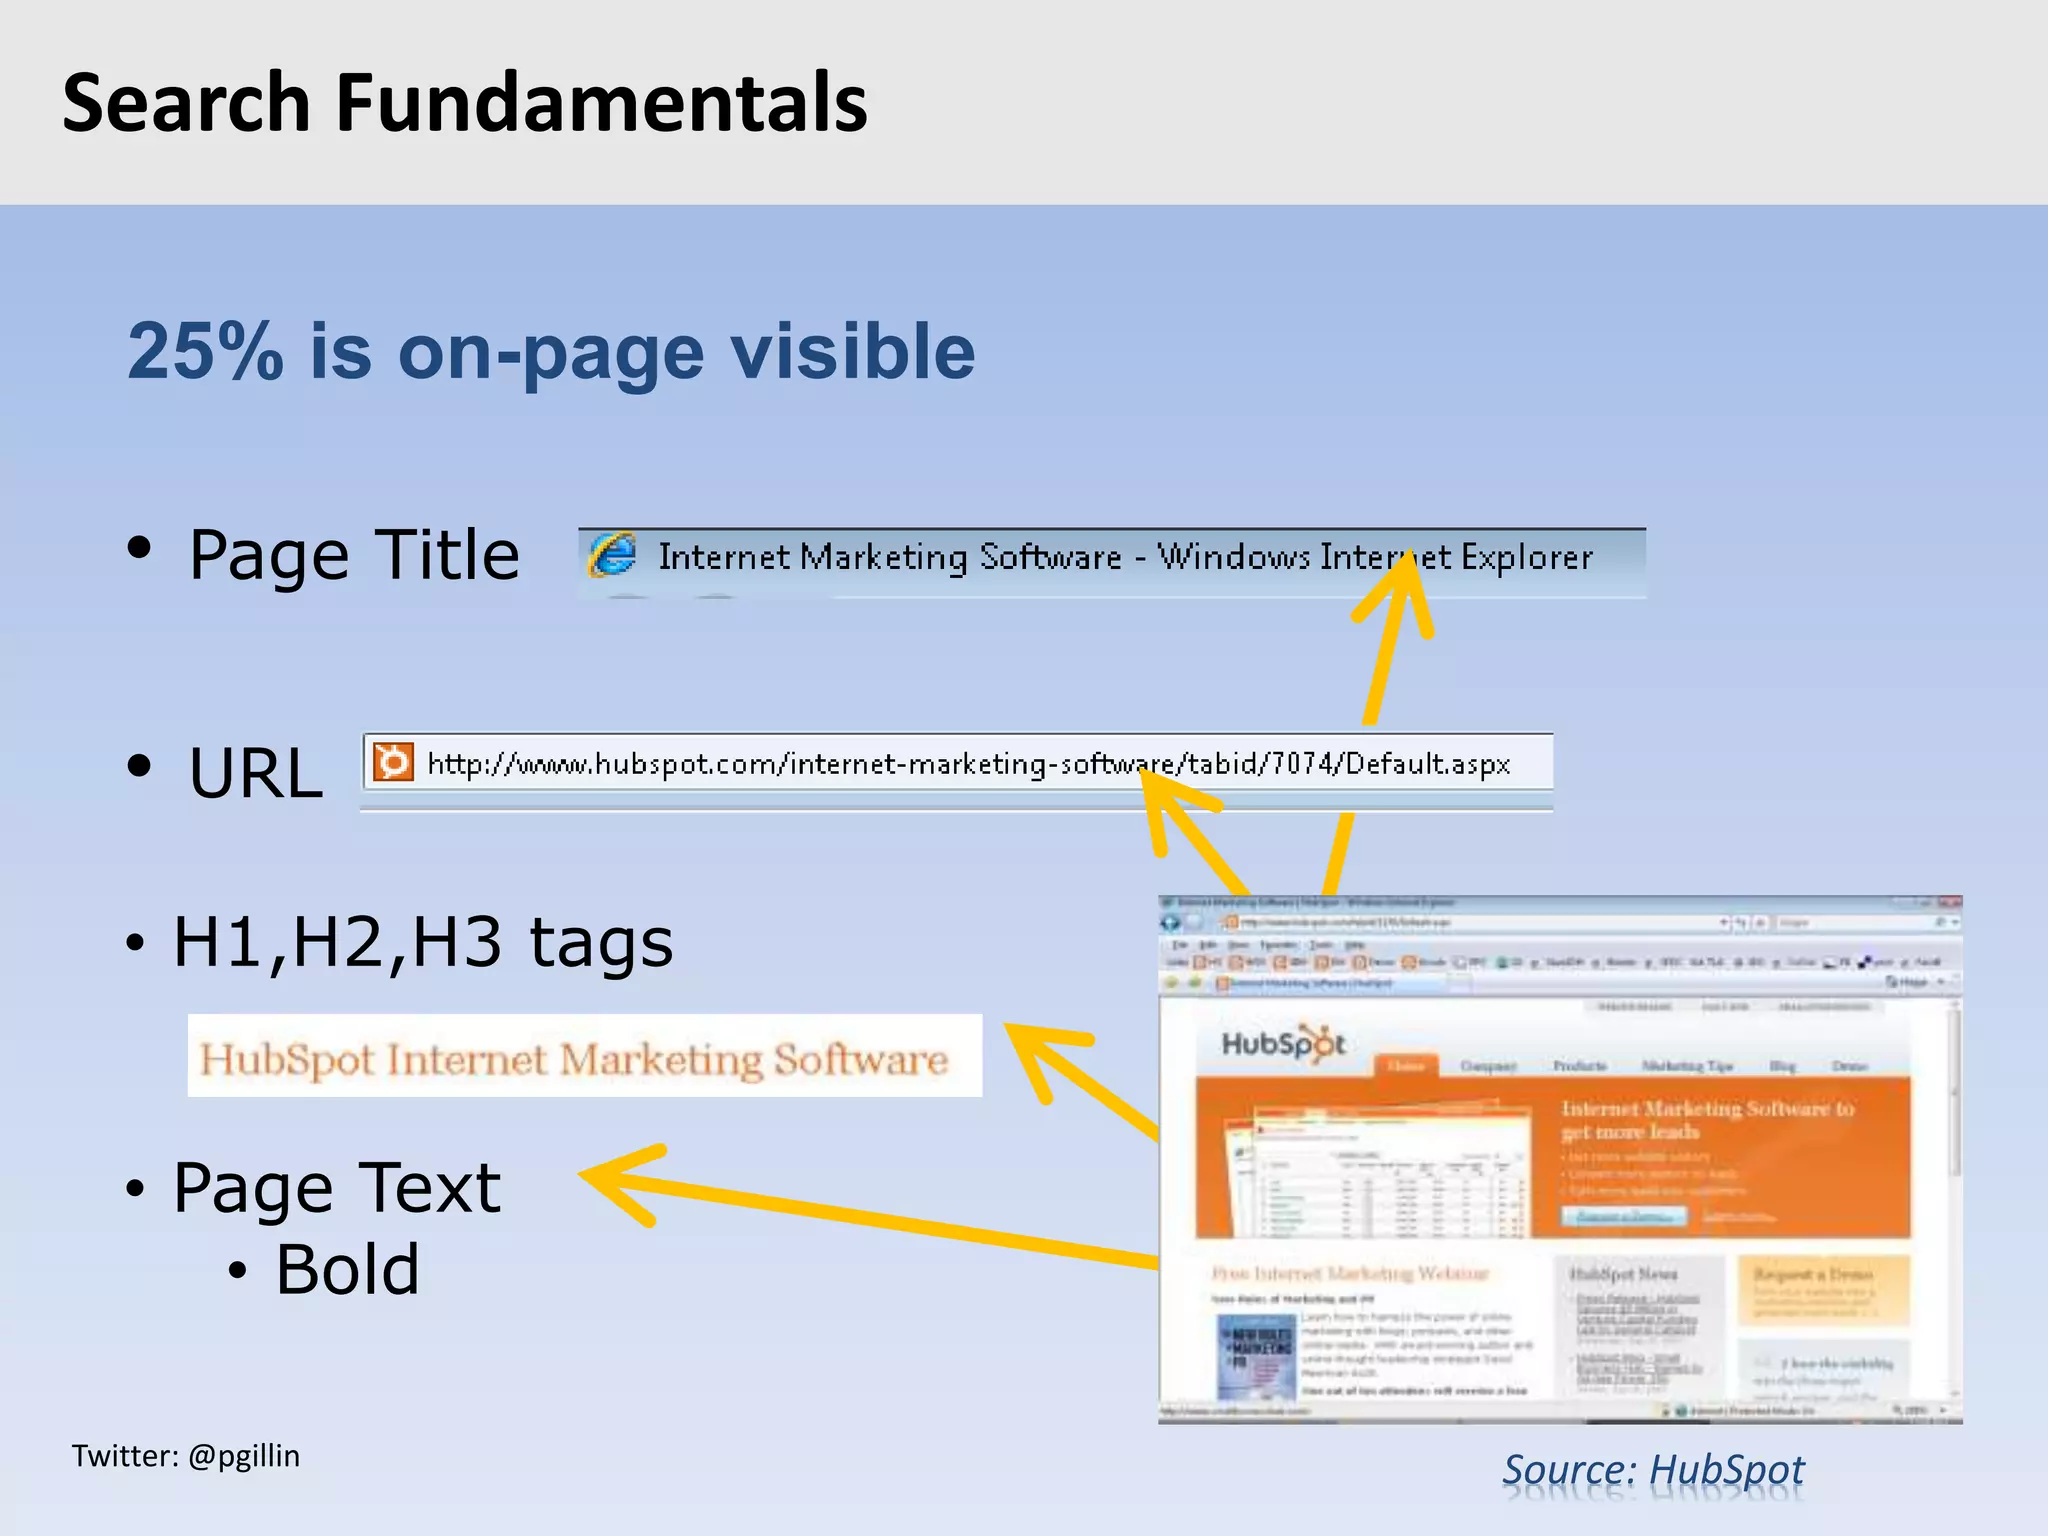Open the Demo tab on HubSpot site
This screenshot has width=2048, height=1536.
click(1849, 1066)
